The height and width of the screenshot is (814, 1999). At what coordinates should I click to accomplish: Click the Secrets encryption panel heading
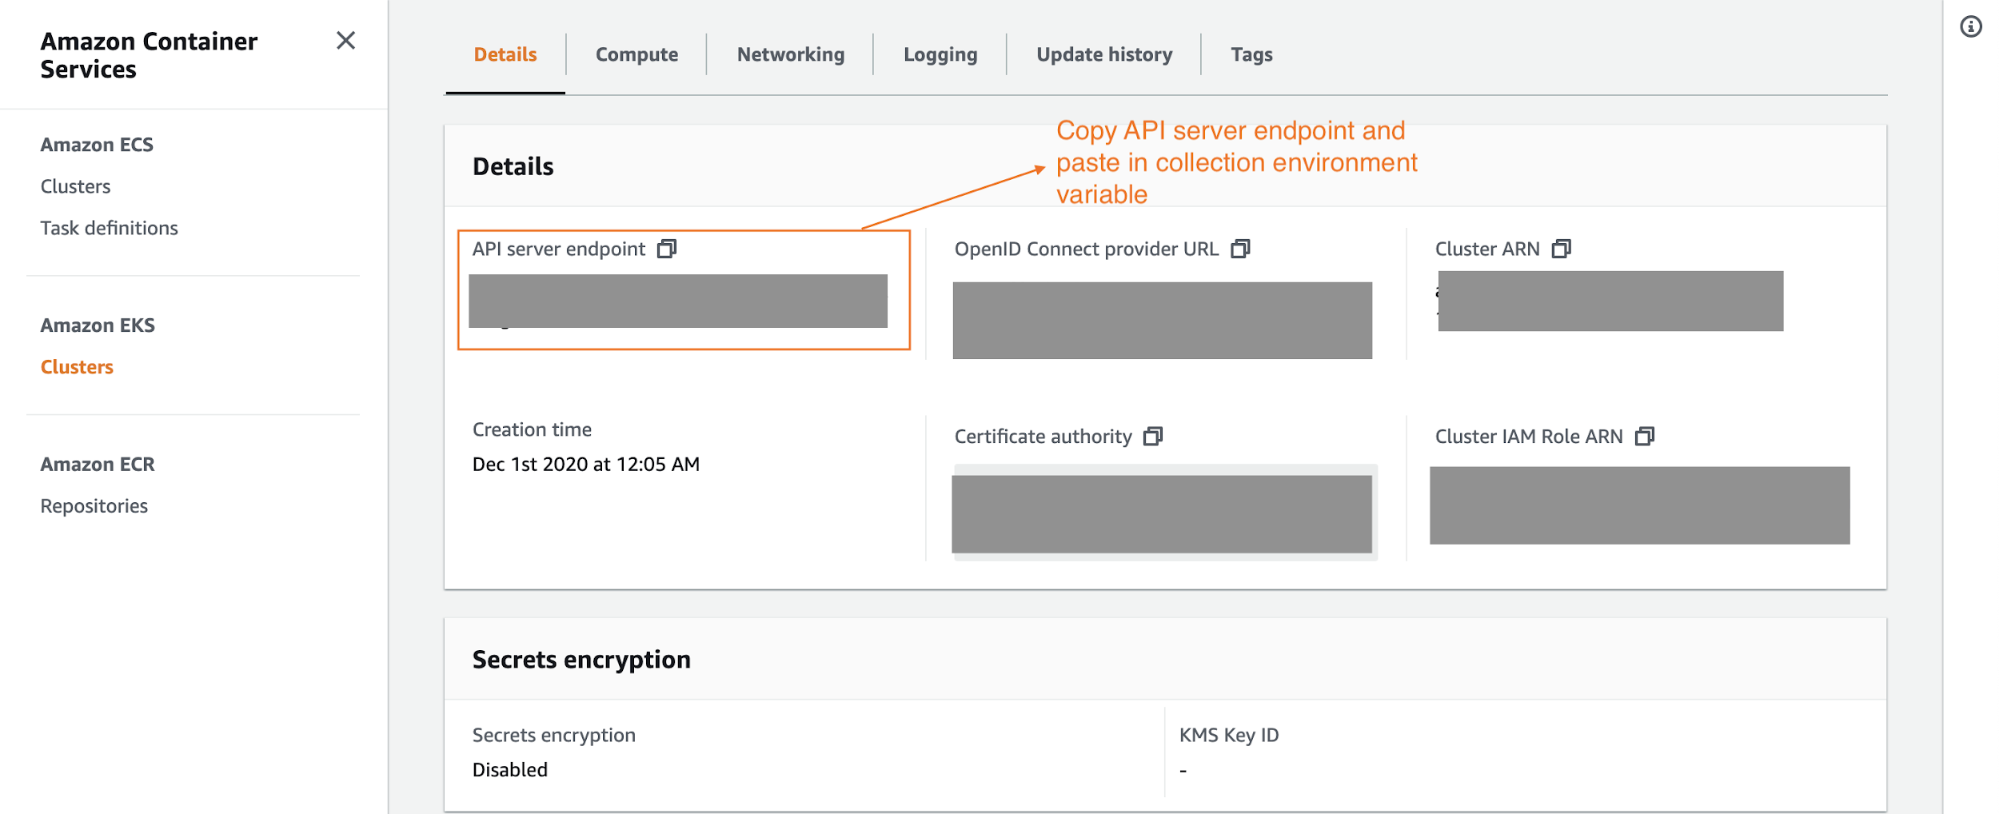pos(582,660)
